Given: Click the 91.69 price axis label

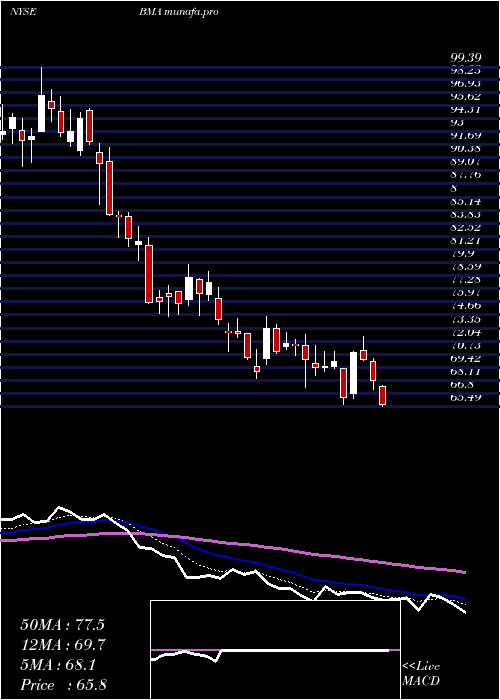Looking at the screenshot, I should point(466,135).
